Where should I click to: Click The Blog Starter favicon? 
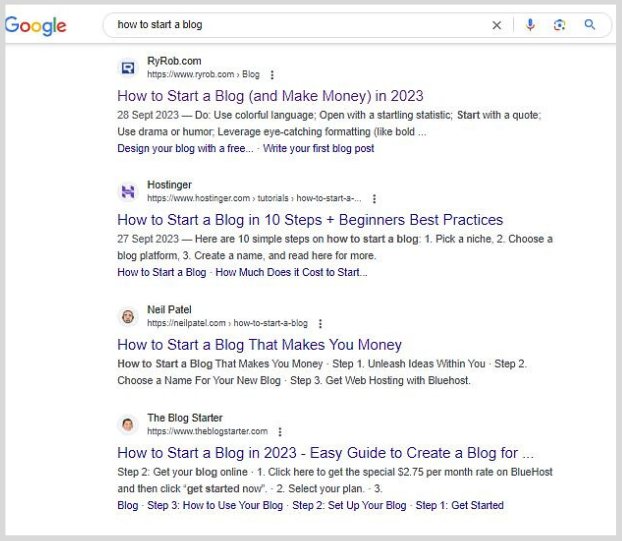[x=128, y=424]
